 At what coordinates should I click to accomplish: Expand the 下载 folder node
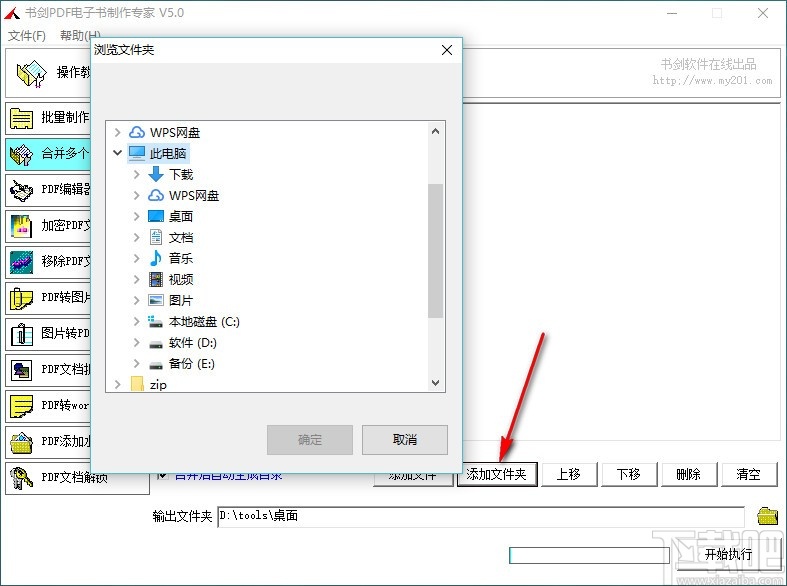click(137, 174)
